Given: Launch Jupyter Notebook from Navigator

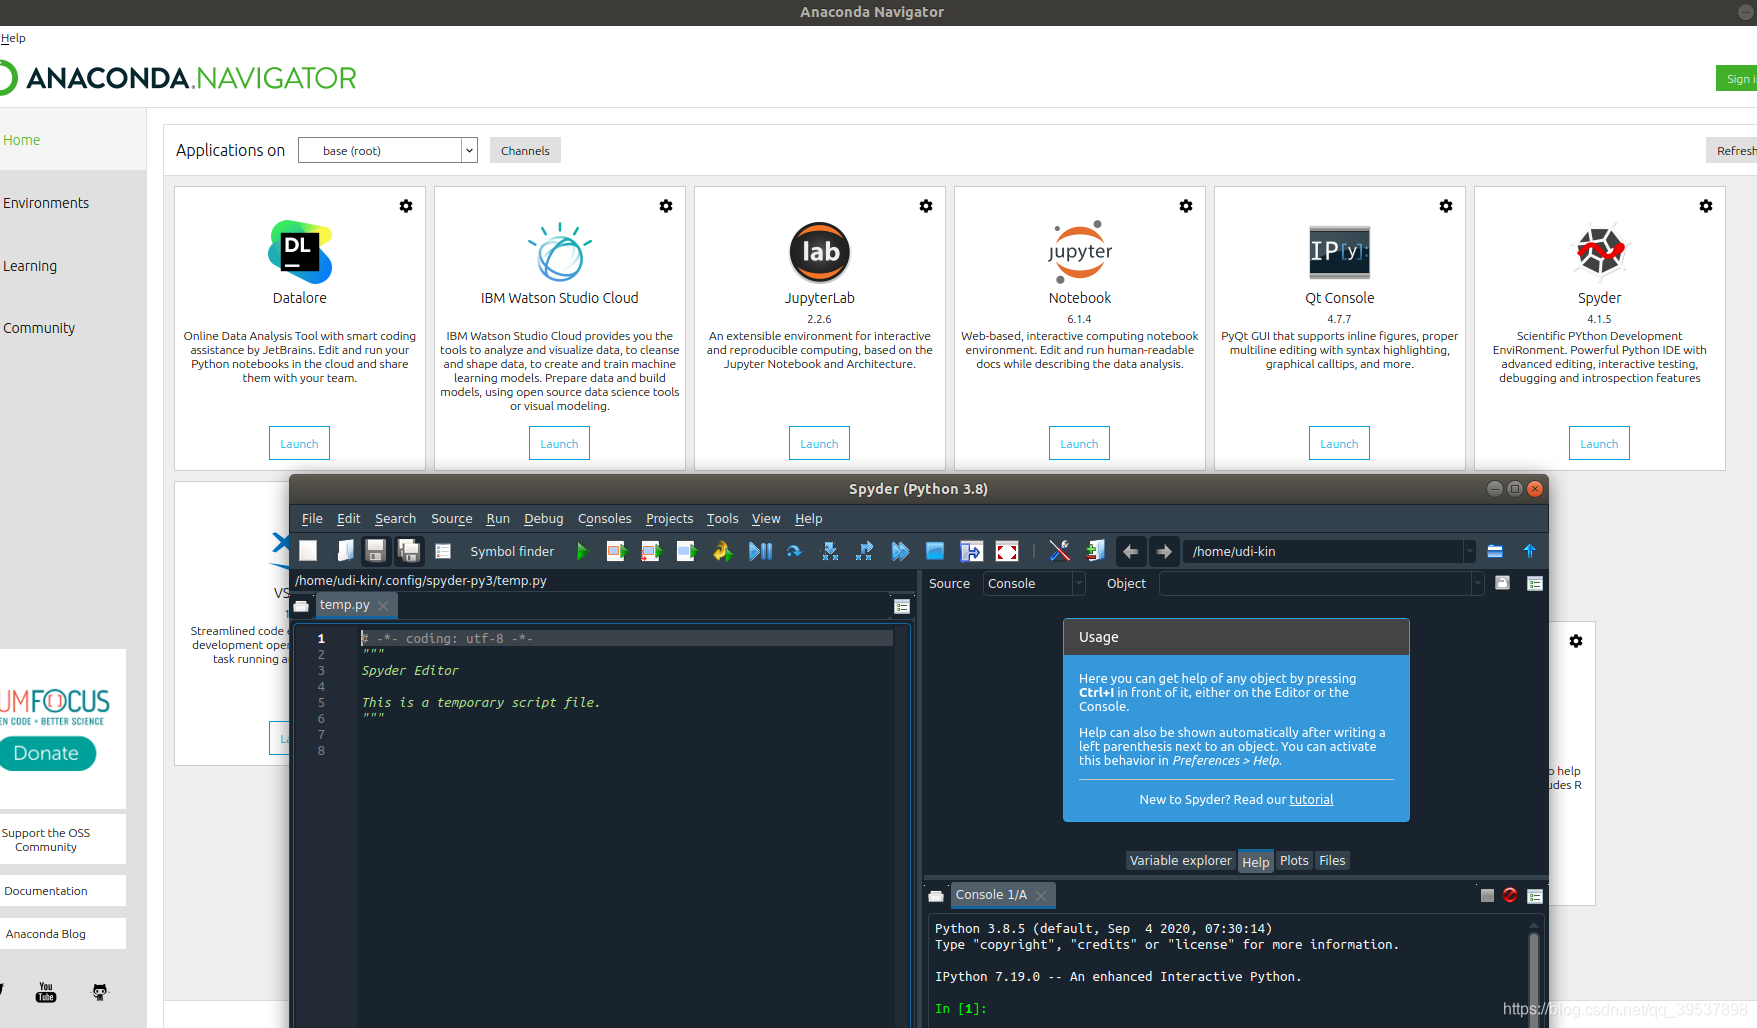Looking at the screenshot, I should coord(1079,443).
